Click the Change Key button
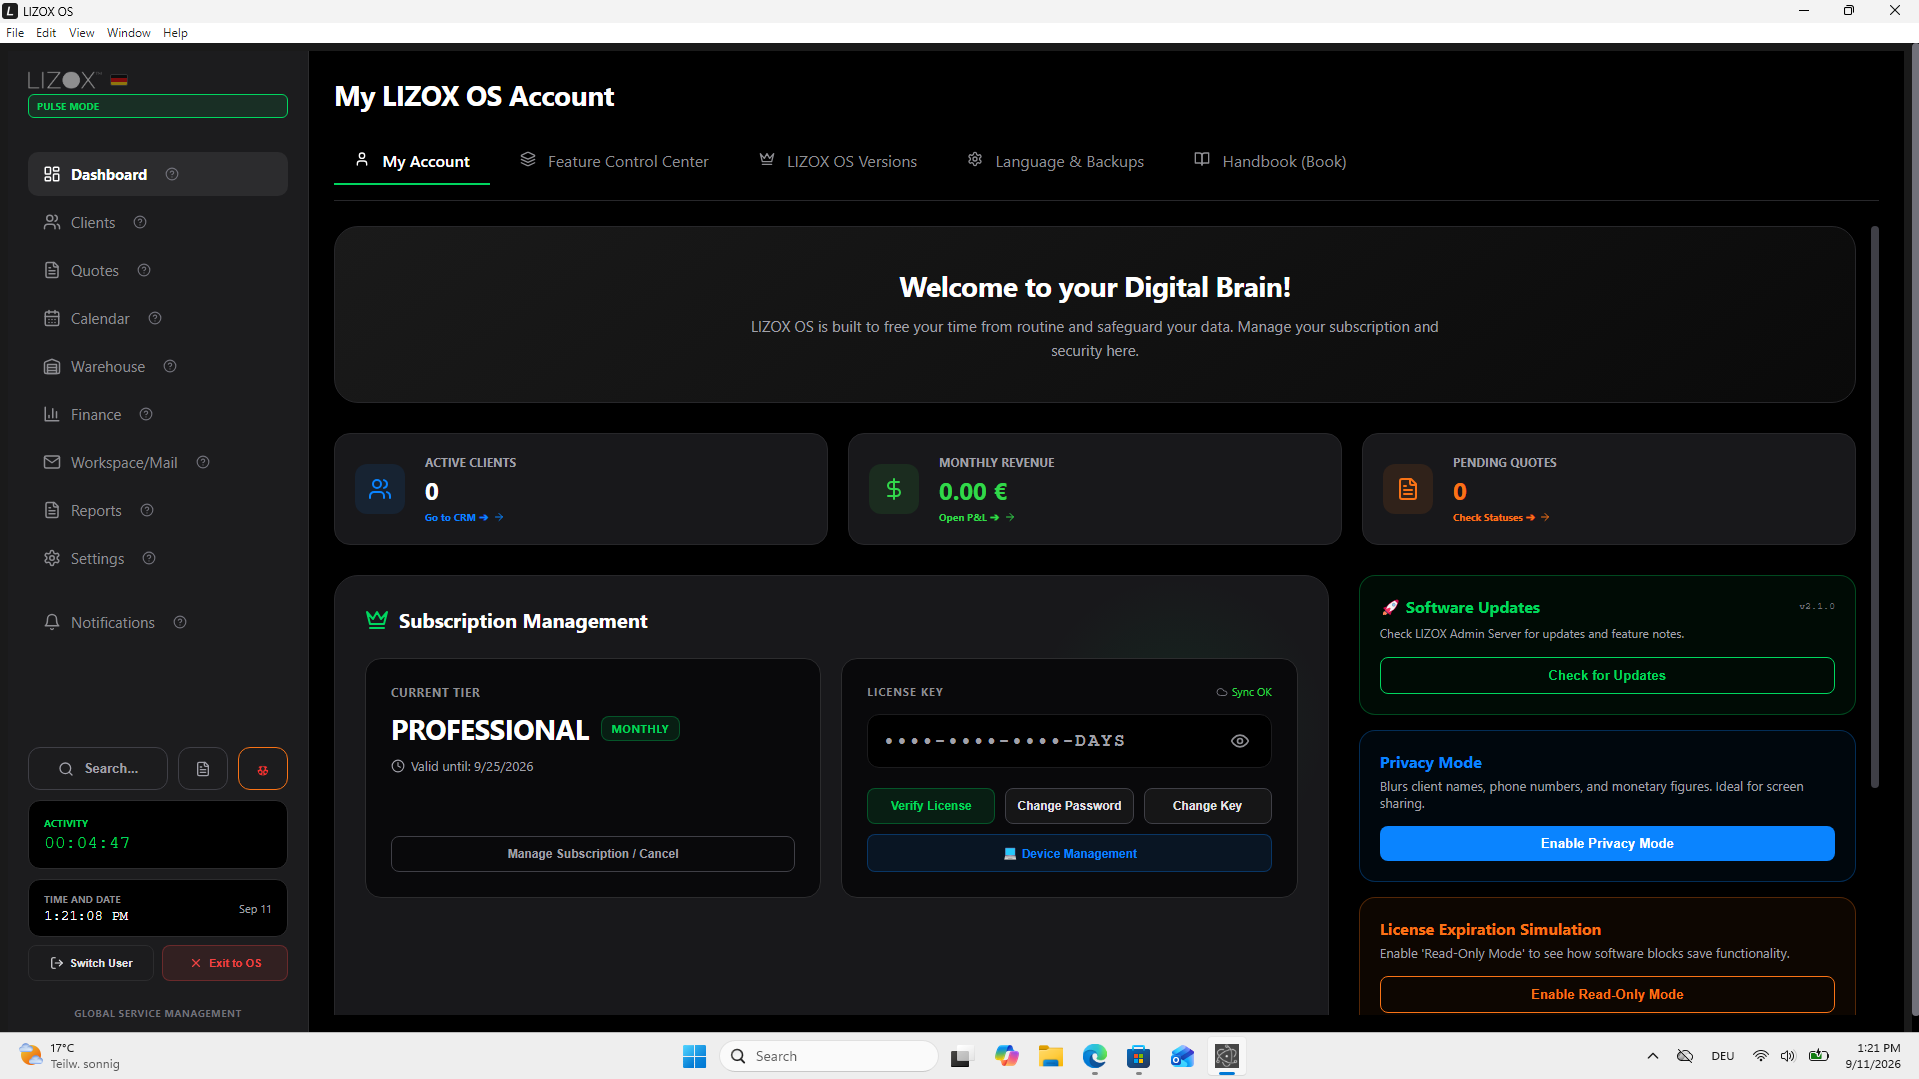 click(x=1207, y=806)
